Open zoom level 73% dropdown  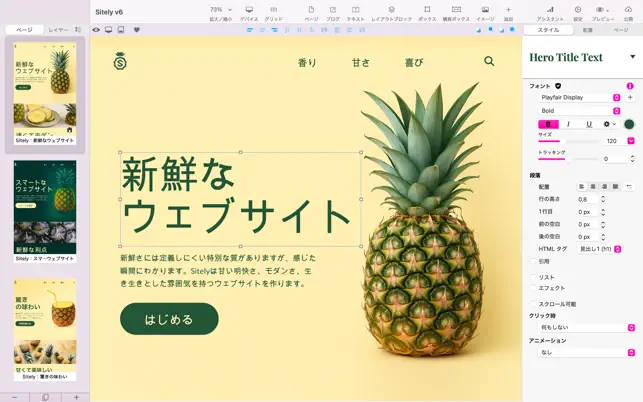(221, 9)
